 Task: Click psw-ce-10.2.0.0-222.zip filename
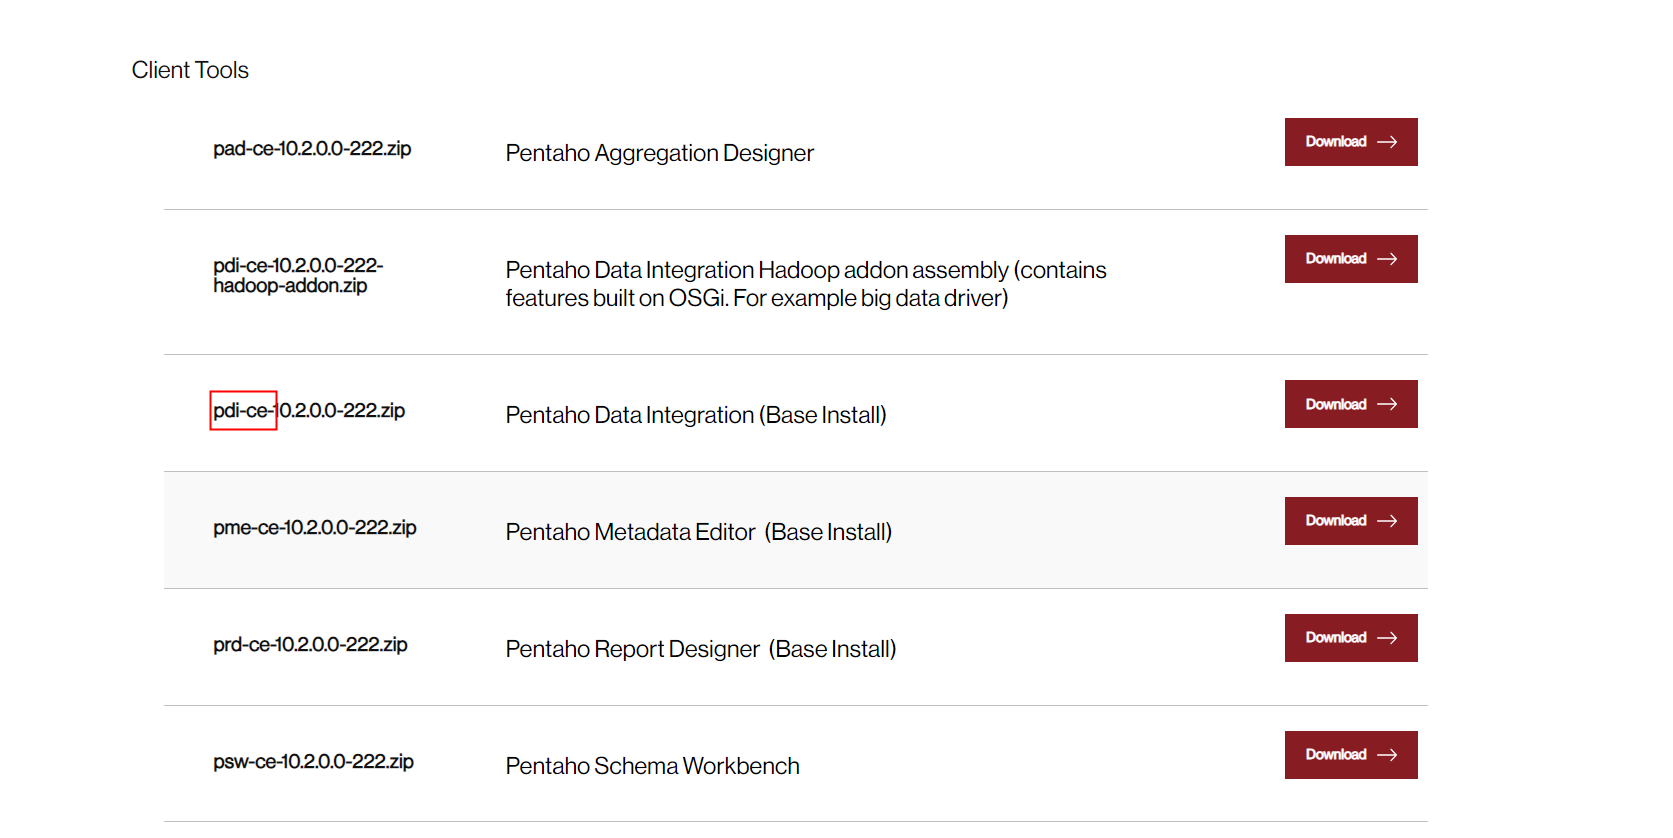[313, 762]
